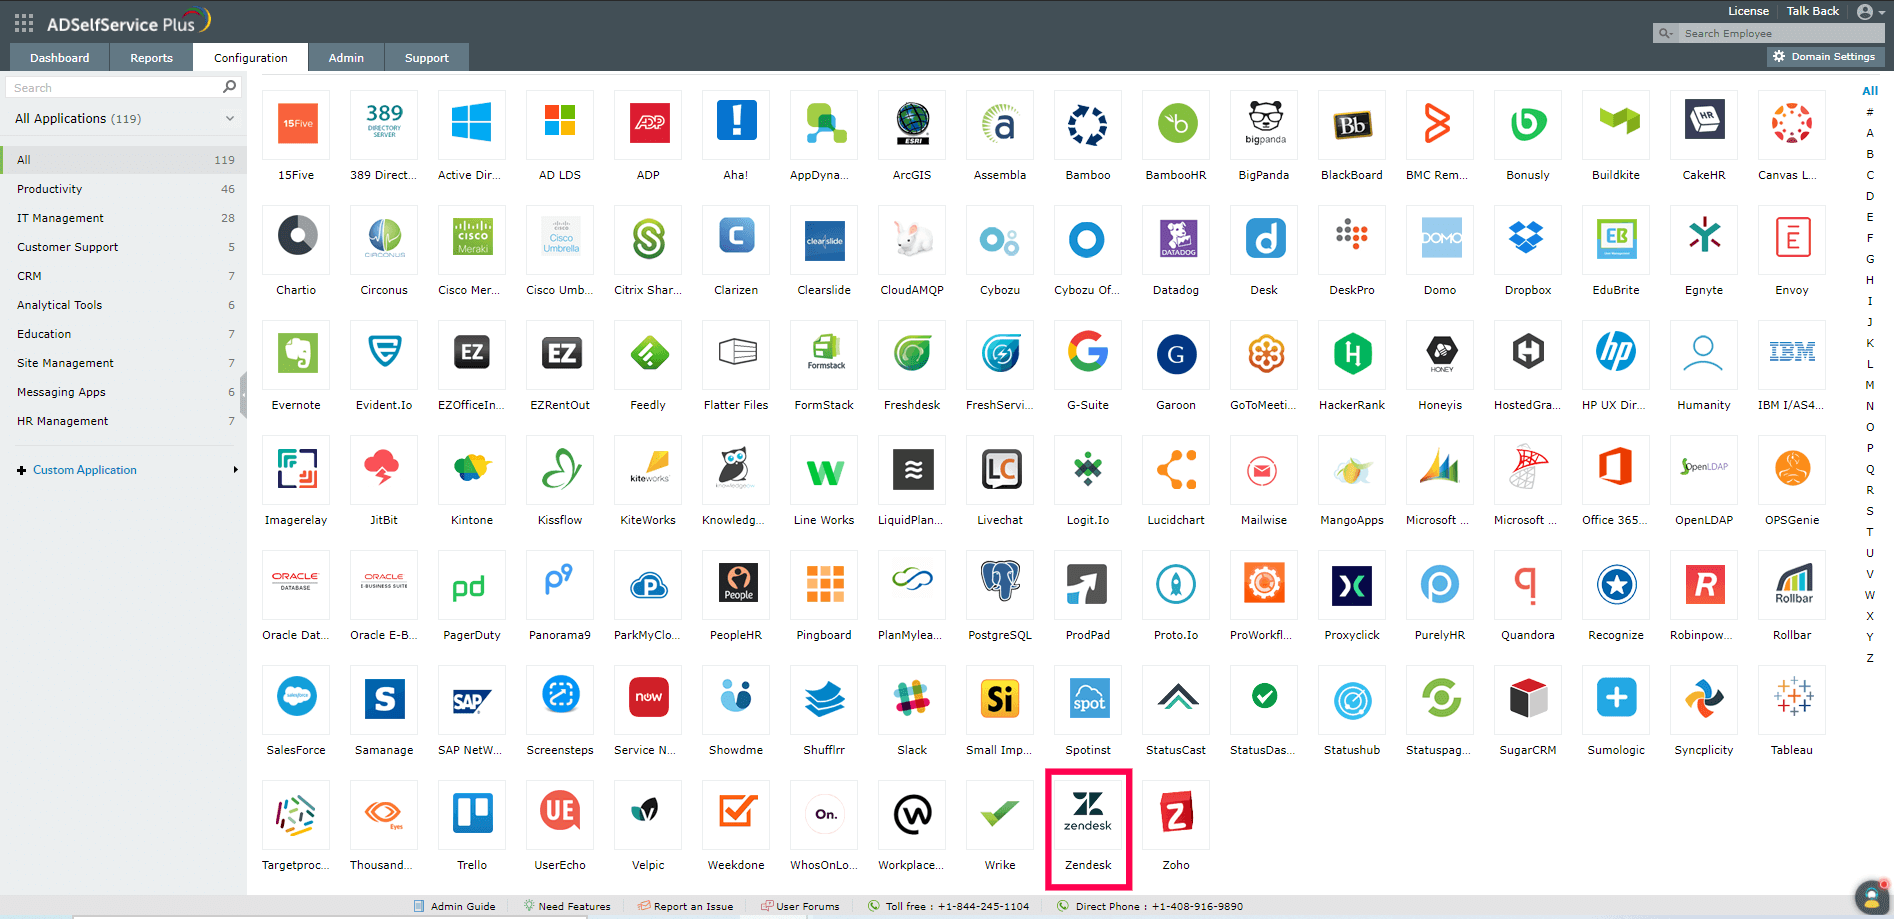Click the Freshdesk application icon
Viewport: 1894px width, 919px height.
tap(912, 355)
